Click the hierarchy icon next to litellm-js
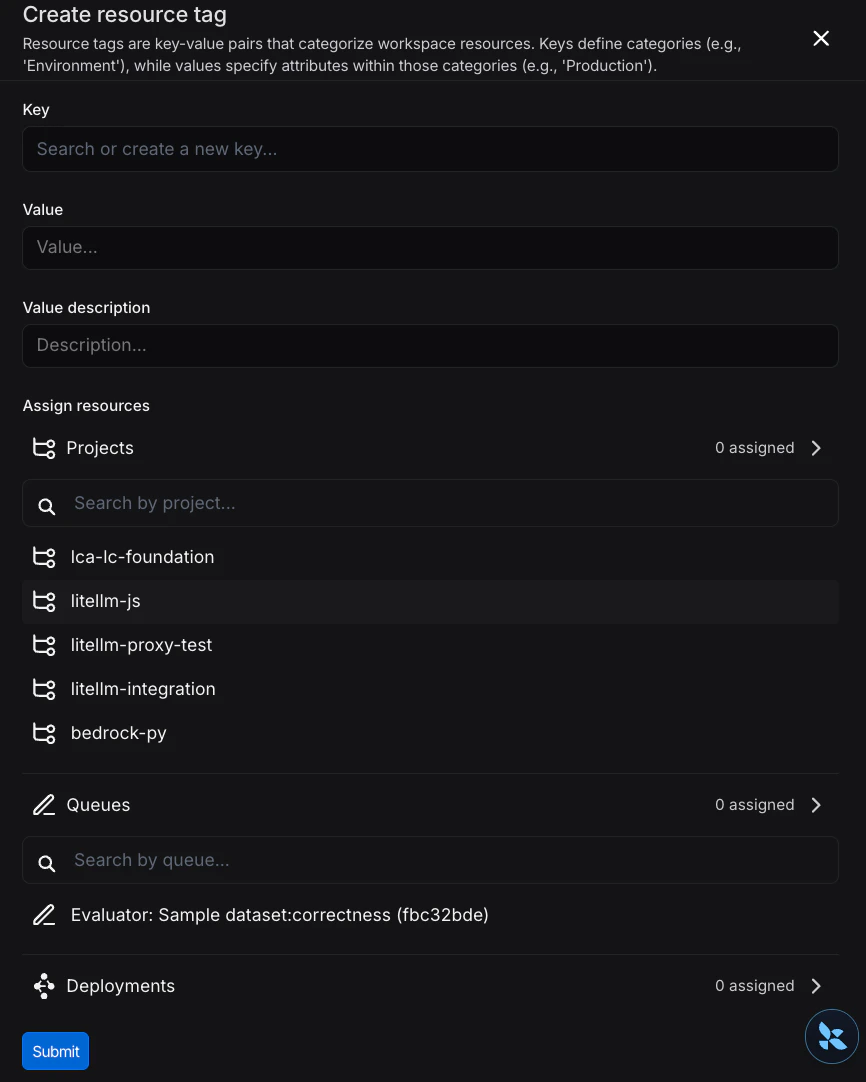866x1082 pixels. point(43,601)
